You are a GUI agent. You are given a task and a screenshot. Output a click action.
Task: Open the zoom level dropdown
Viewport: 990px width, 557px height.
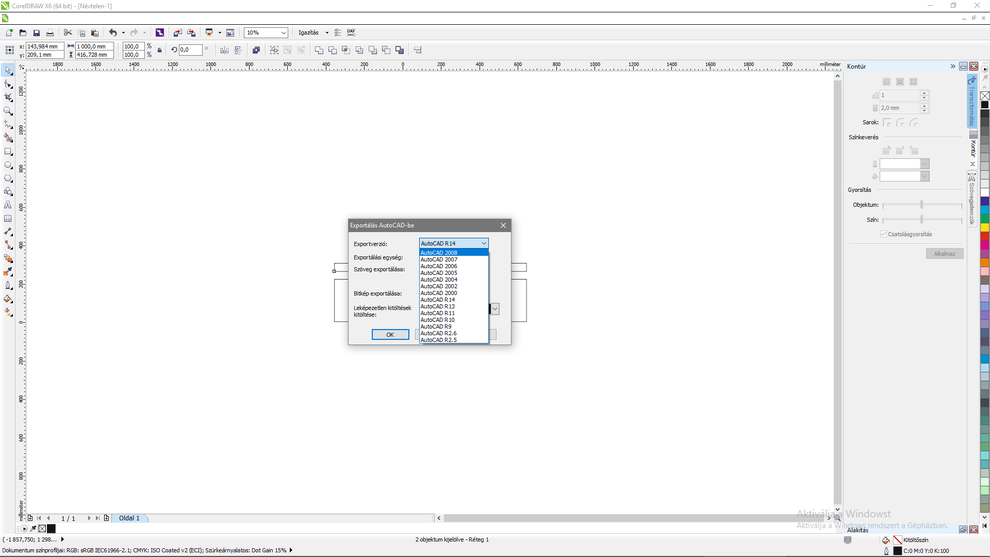[283, 33]
